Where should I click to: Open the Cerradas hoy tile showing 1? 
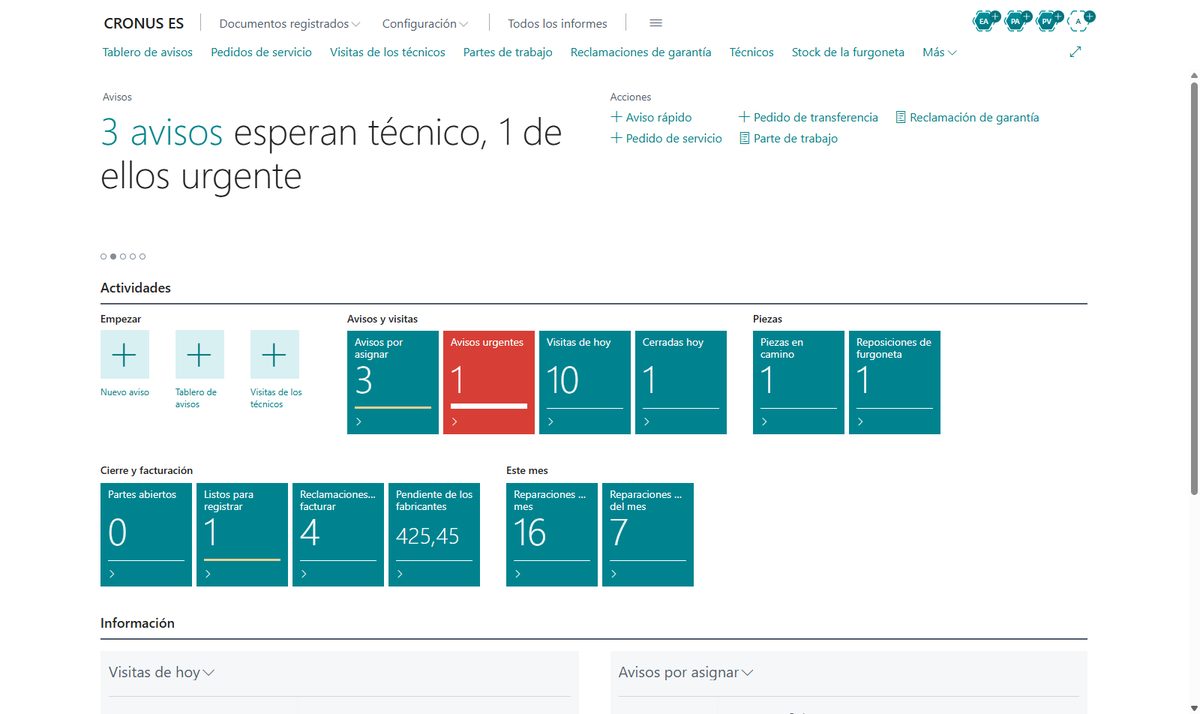click(681, 382)
